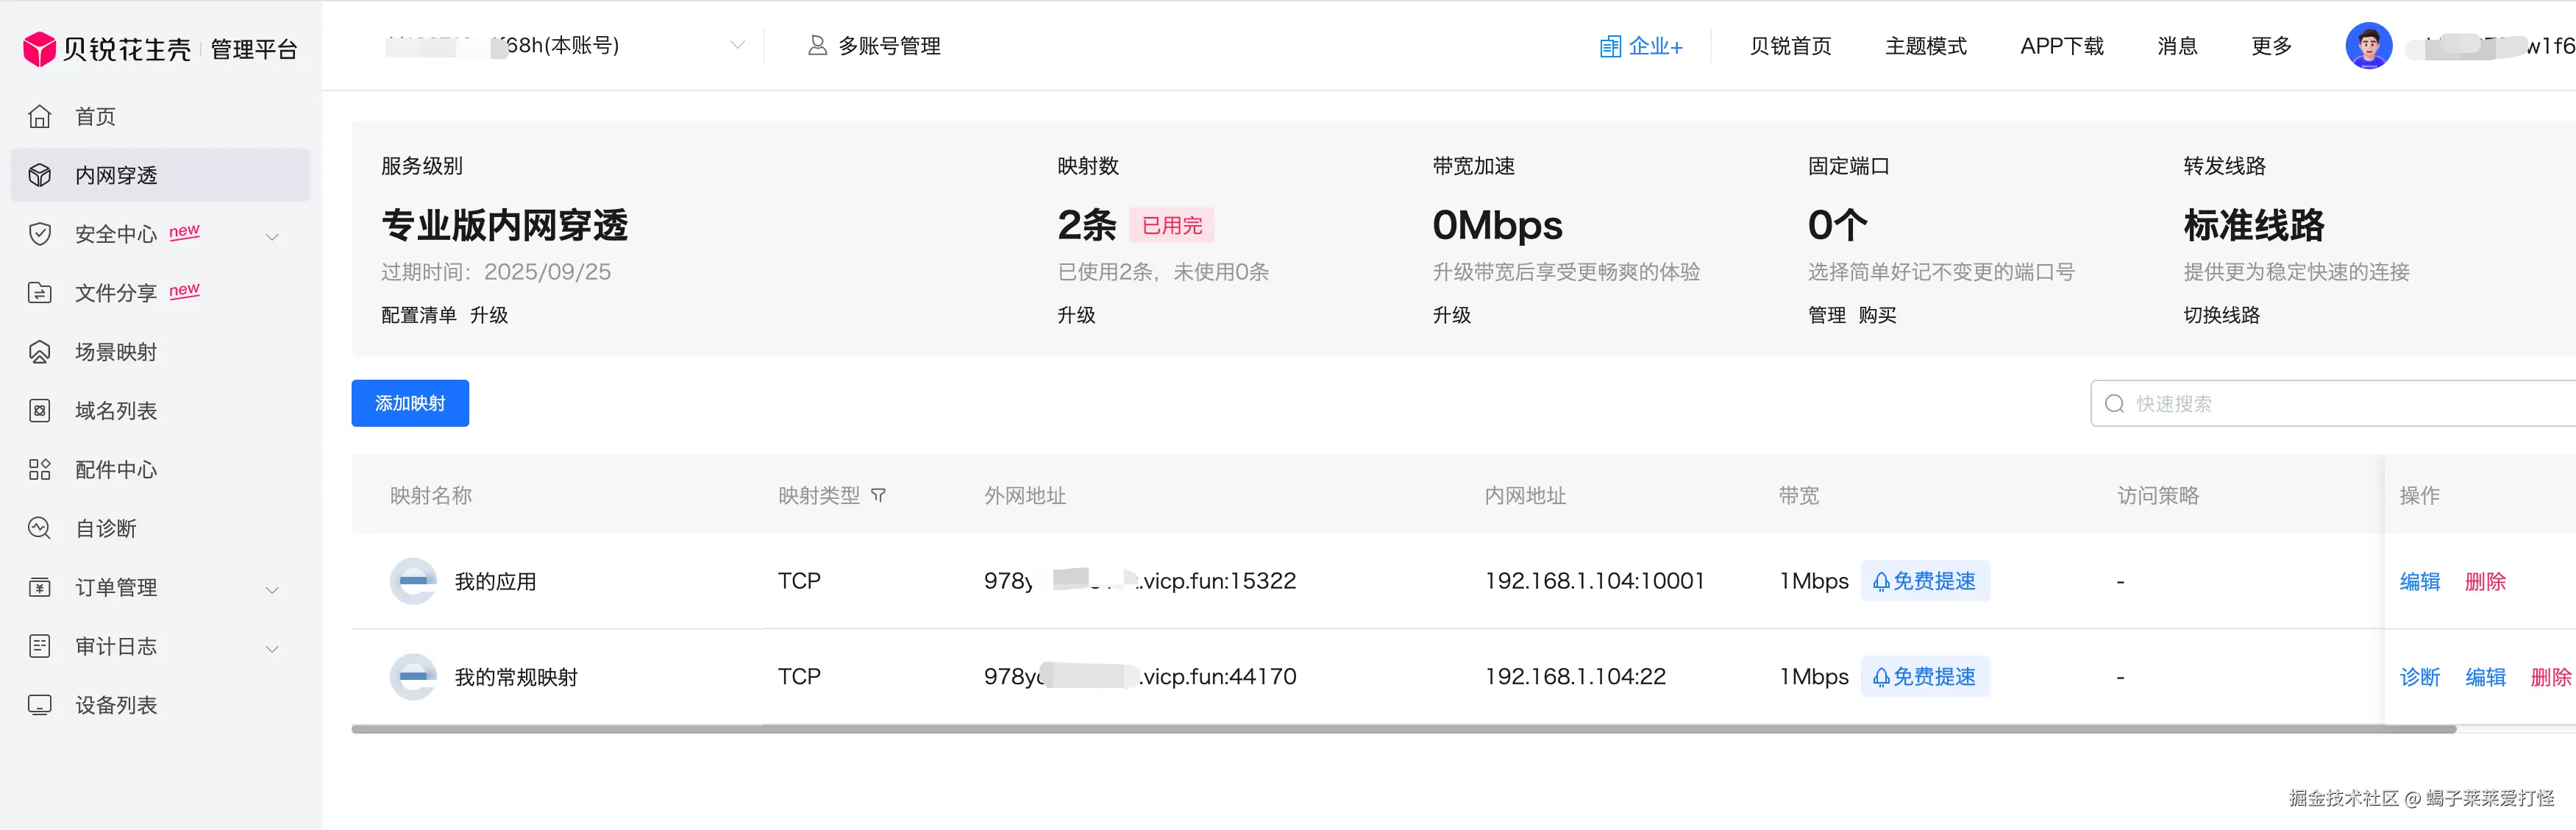Click the home icon in sidebar
This screenshot has height=830, width=2576.
tap(39, 117)
